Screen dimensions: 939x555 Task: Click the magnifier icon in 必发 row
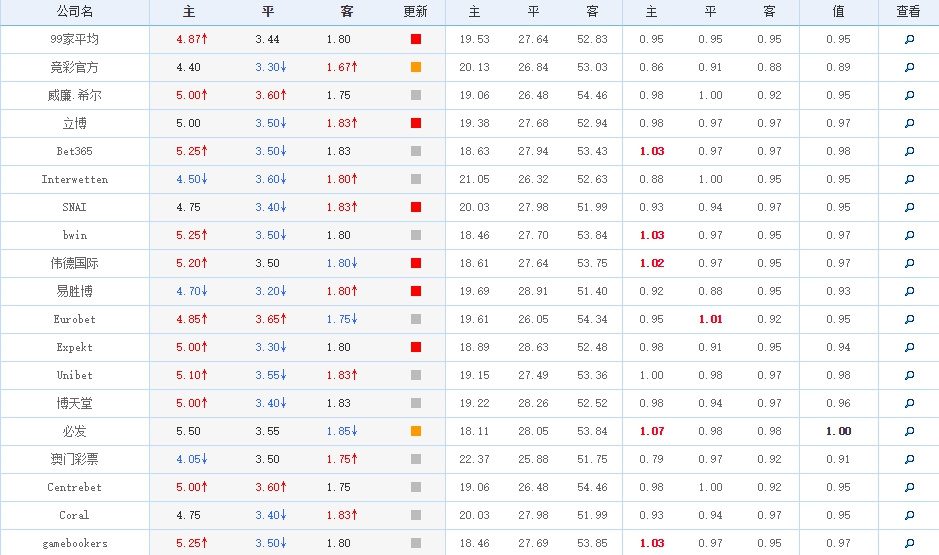(x=909, y=432)
